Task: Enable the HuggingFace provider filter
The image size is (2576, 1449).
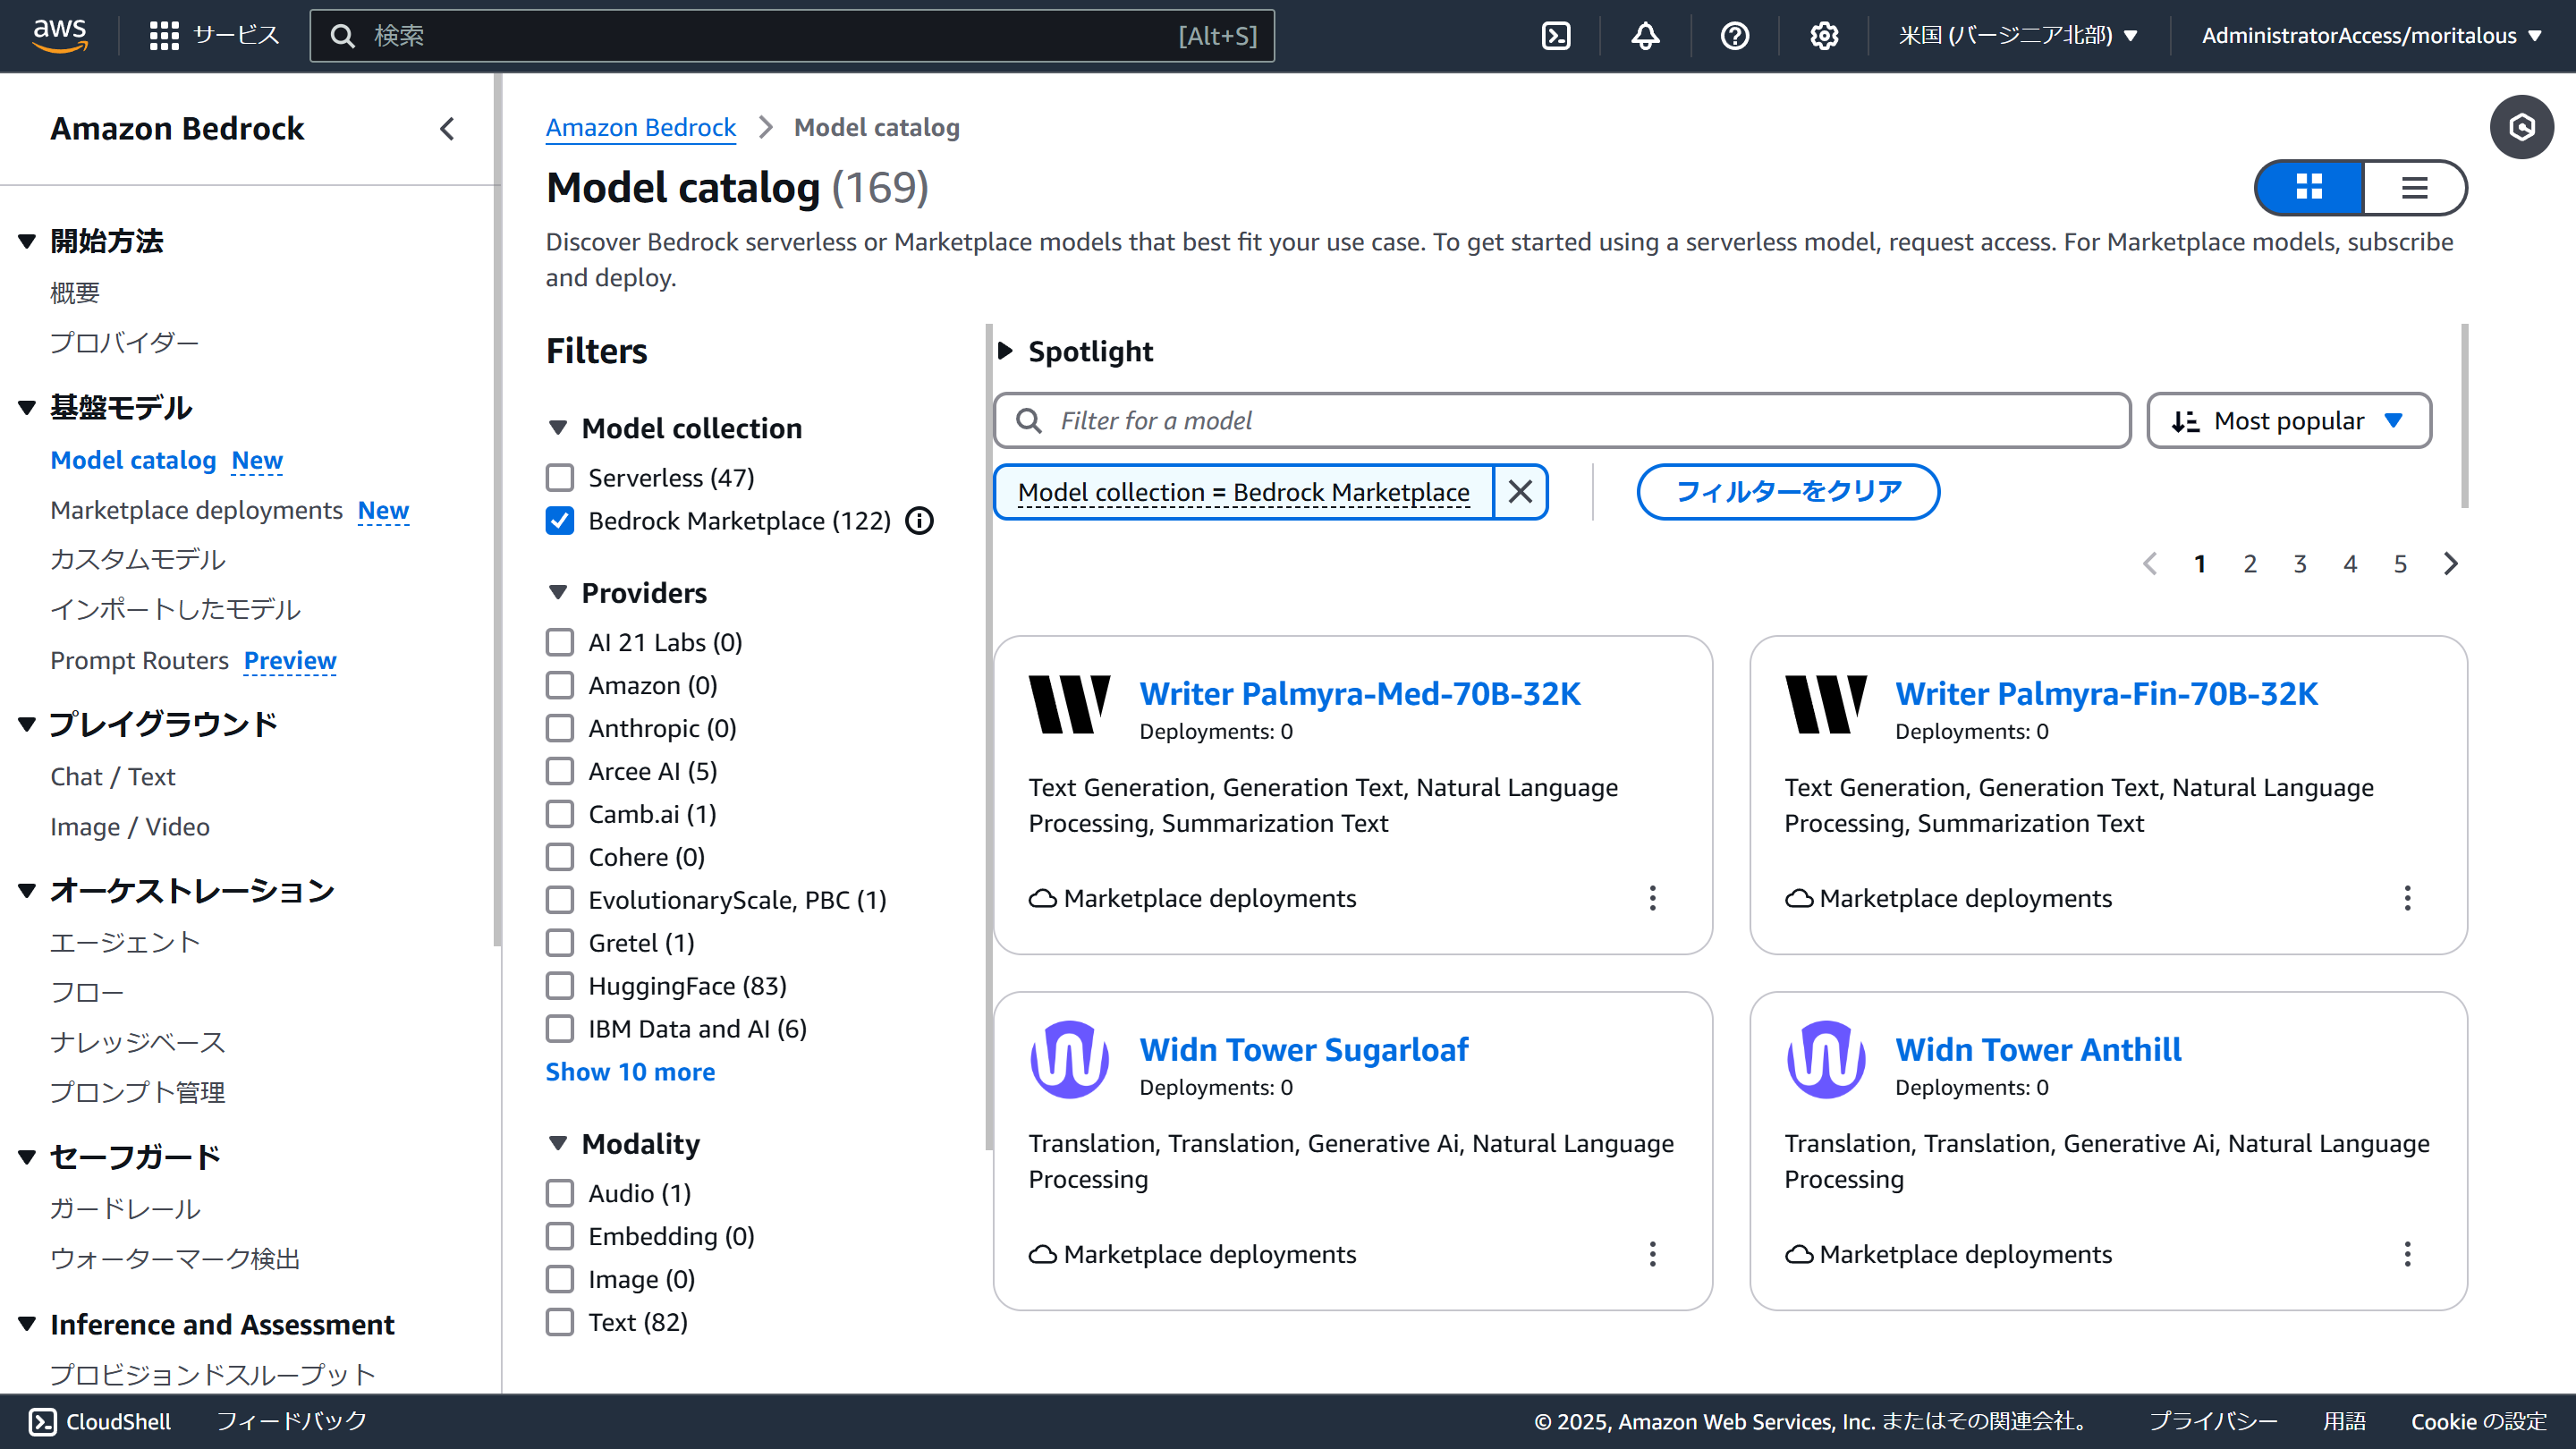Action: [x=560, y=986]
